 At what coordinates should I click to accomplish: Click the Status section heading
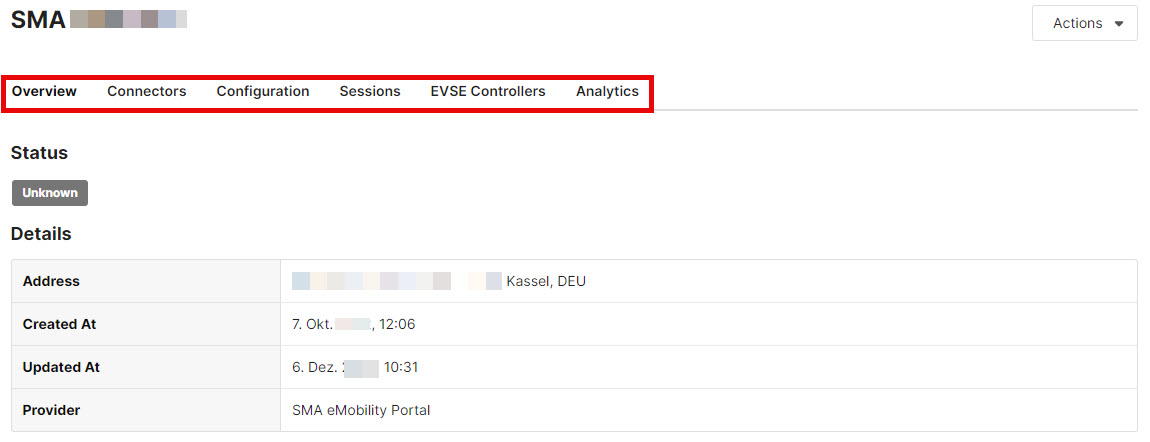click(x=39, y=153)
